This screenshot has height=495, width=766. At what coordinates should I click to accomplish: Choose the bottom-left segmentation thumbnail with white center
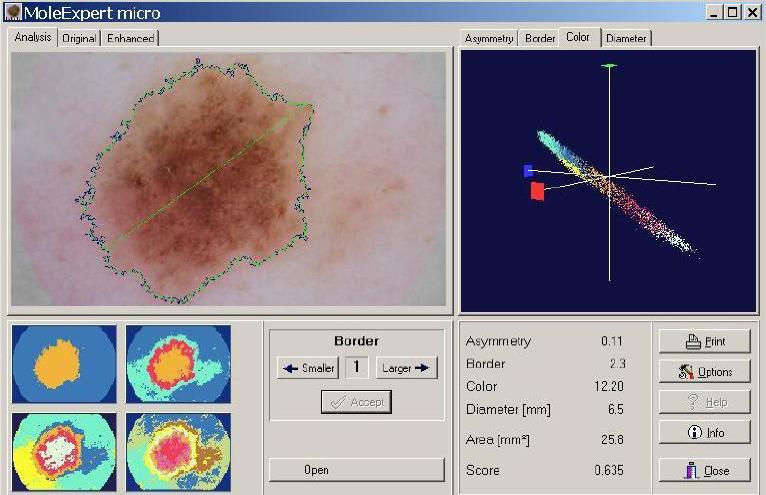pyautogui.click(x=64, y=452)
